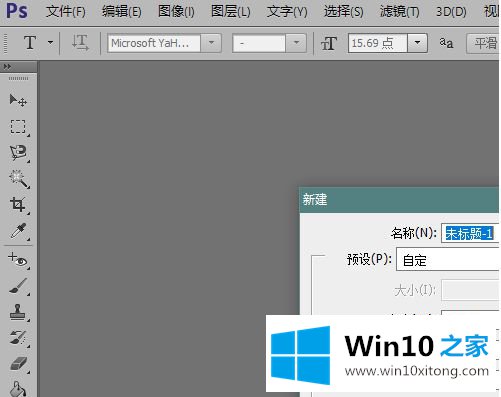Viewport: 501px width, 397px height.
Task: Open the font style dropdown arrow
Action: click(x=296, y=43)
